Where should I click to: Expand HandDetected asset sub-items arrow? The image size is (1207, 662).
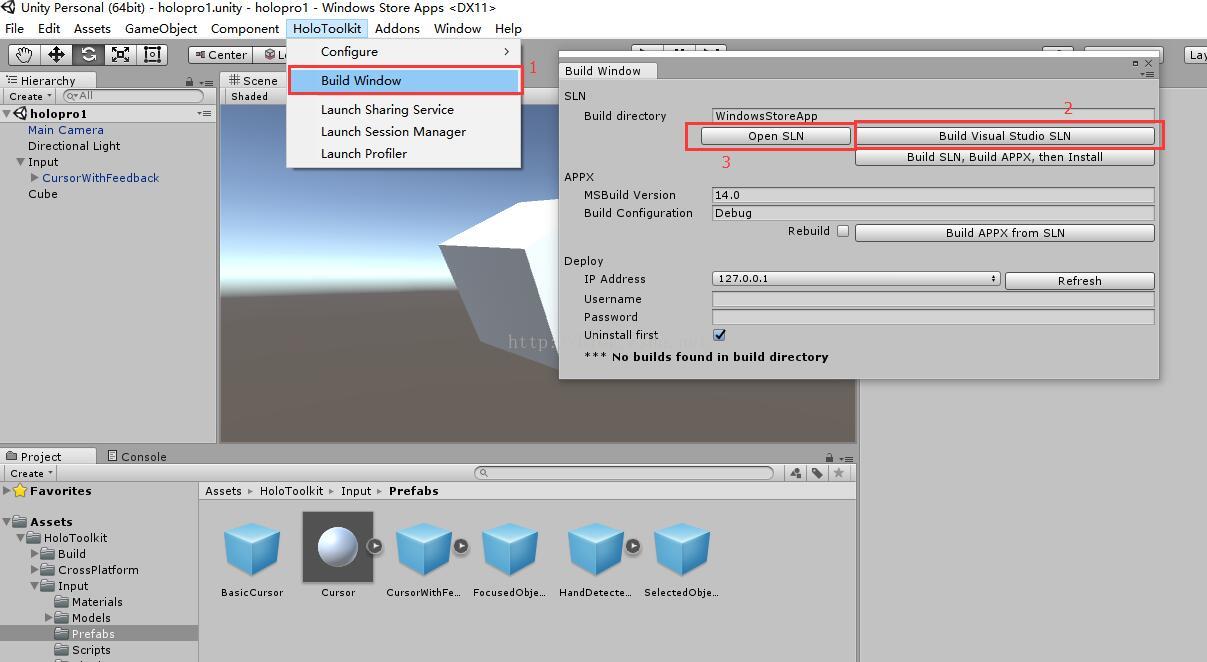tap(632, 546)
